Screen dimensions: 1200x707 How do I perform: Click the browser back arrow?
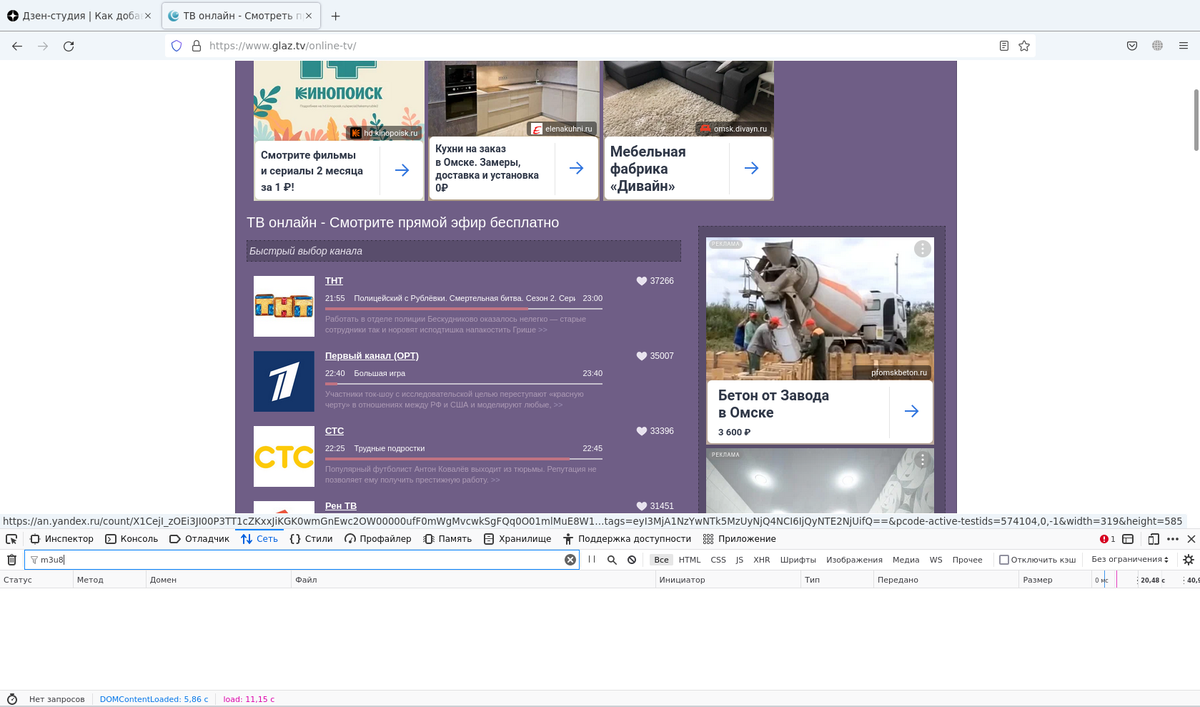[18, 46]
